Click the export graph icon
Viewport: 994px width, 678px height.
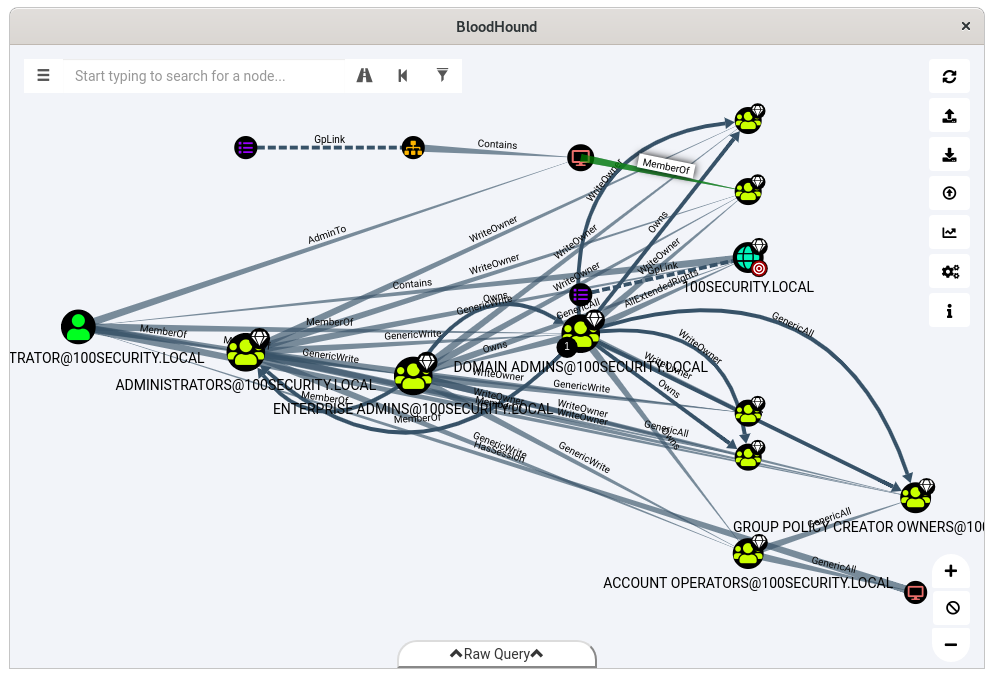949,116
